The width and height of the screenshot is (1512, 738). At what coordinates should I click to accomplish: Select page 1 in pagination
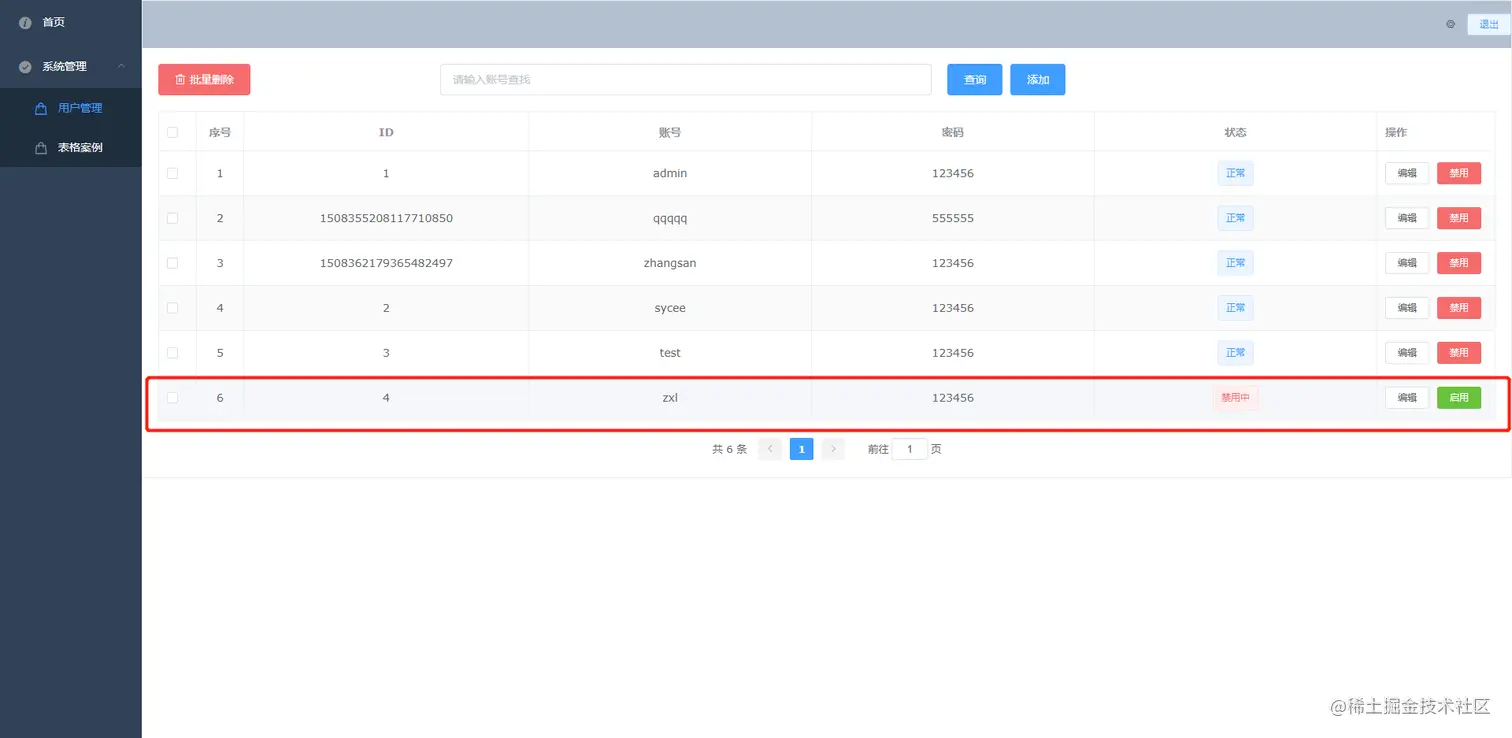click(801, 449)
